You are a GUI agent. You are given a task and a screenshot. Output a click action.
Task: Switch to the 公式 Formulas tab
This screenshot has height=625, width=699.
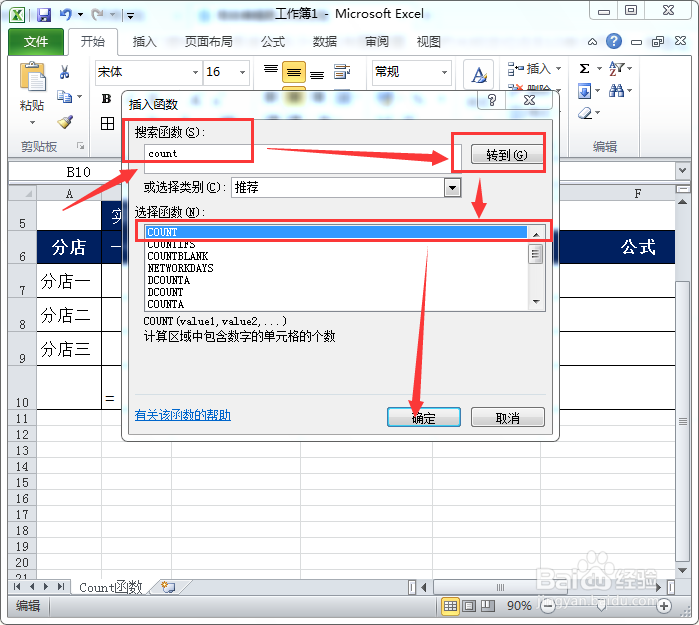[273, 41]
